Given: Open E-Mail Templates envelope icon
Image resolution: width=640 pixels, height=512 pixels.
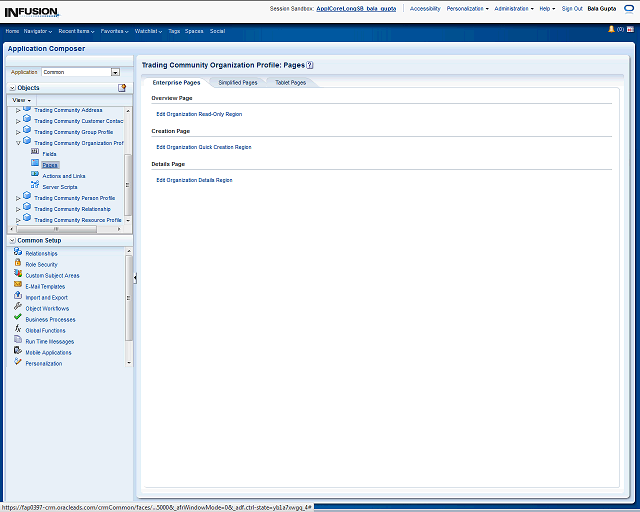Looking at the screenshot, I should [x=18, y=285].
